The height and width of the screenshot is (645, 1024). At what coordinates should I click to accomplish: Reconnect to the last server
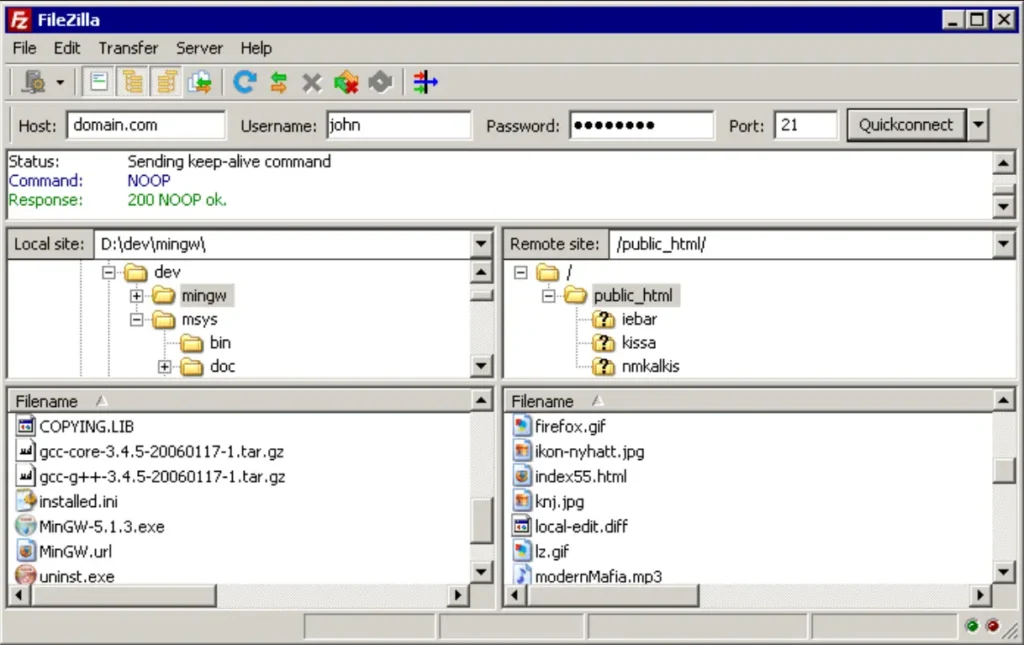click(x=380, y=81)
